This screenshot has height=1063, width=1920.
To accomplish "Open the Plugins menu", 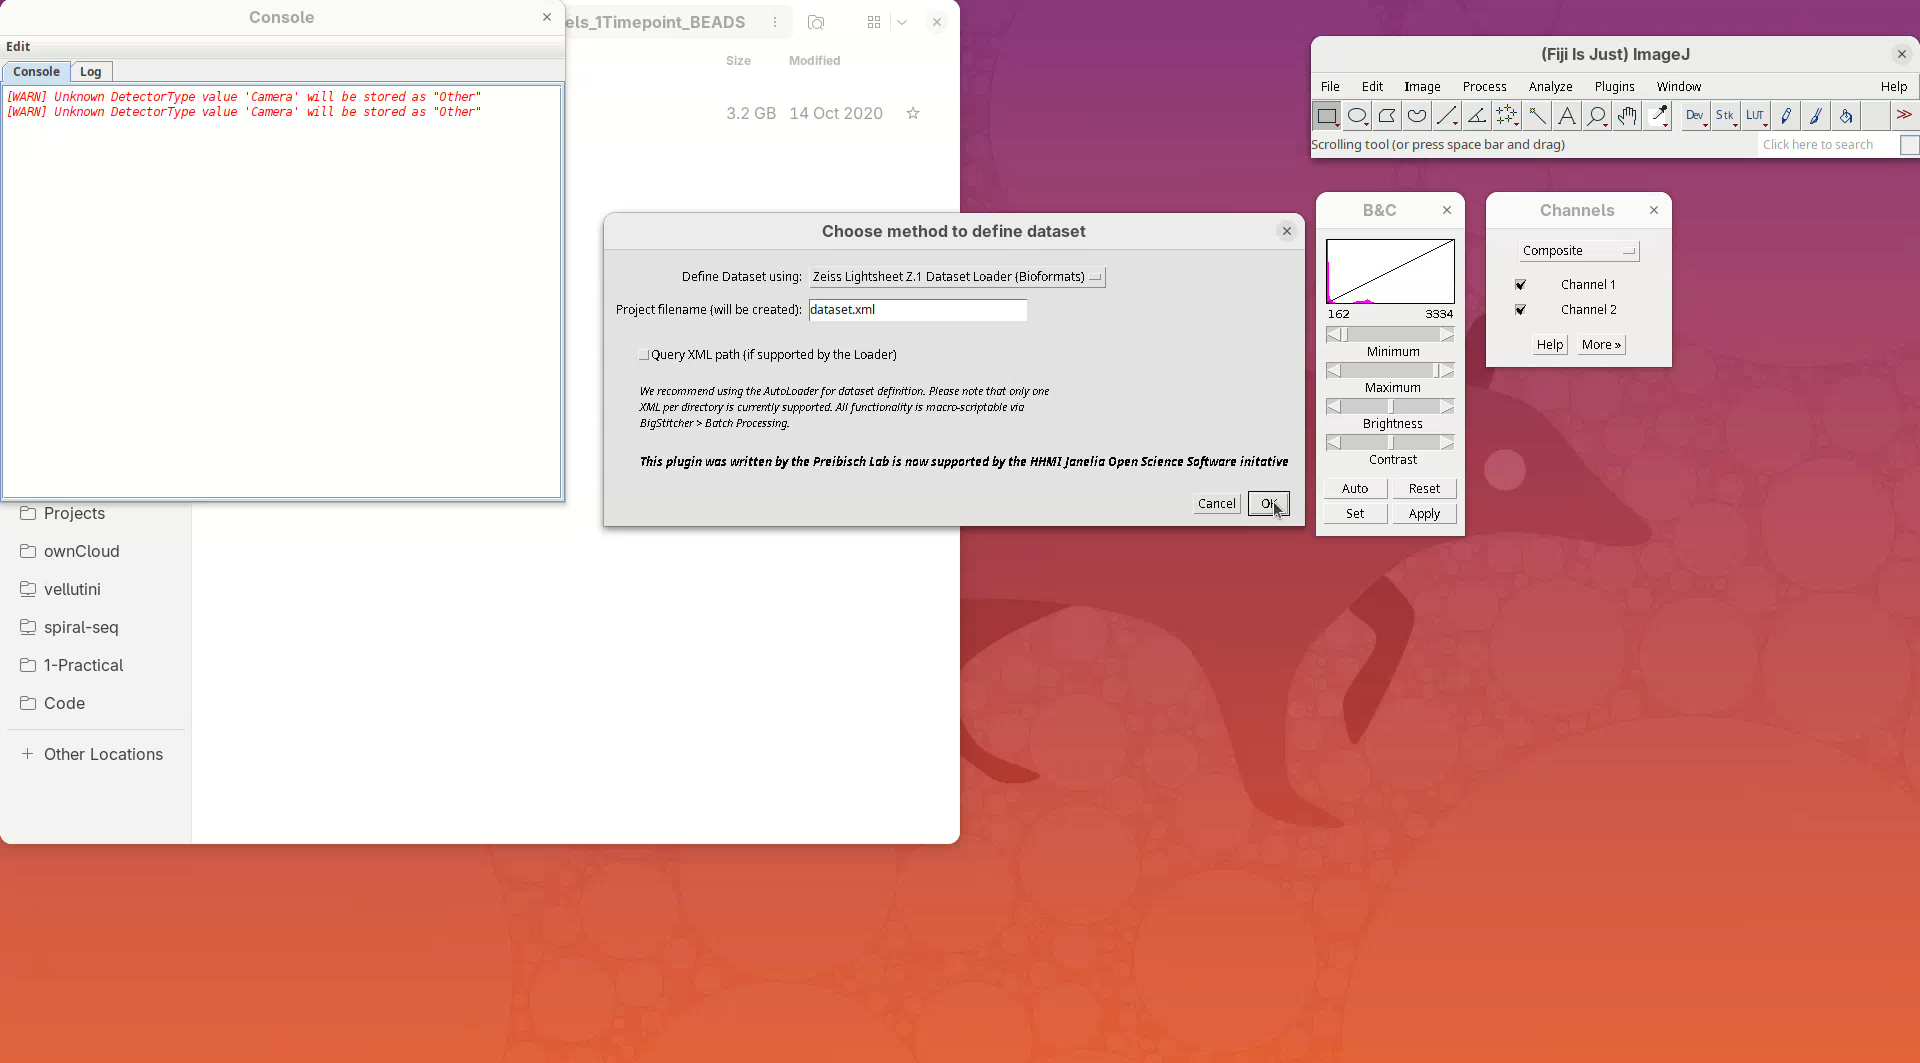I will click(x=1614, y=87).
